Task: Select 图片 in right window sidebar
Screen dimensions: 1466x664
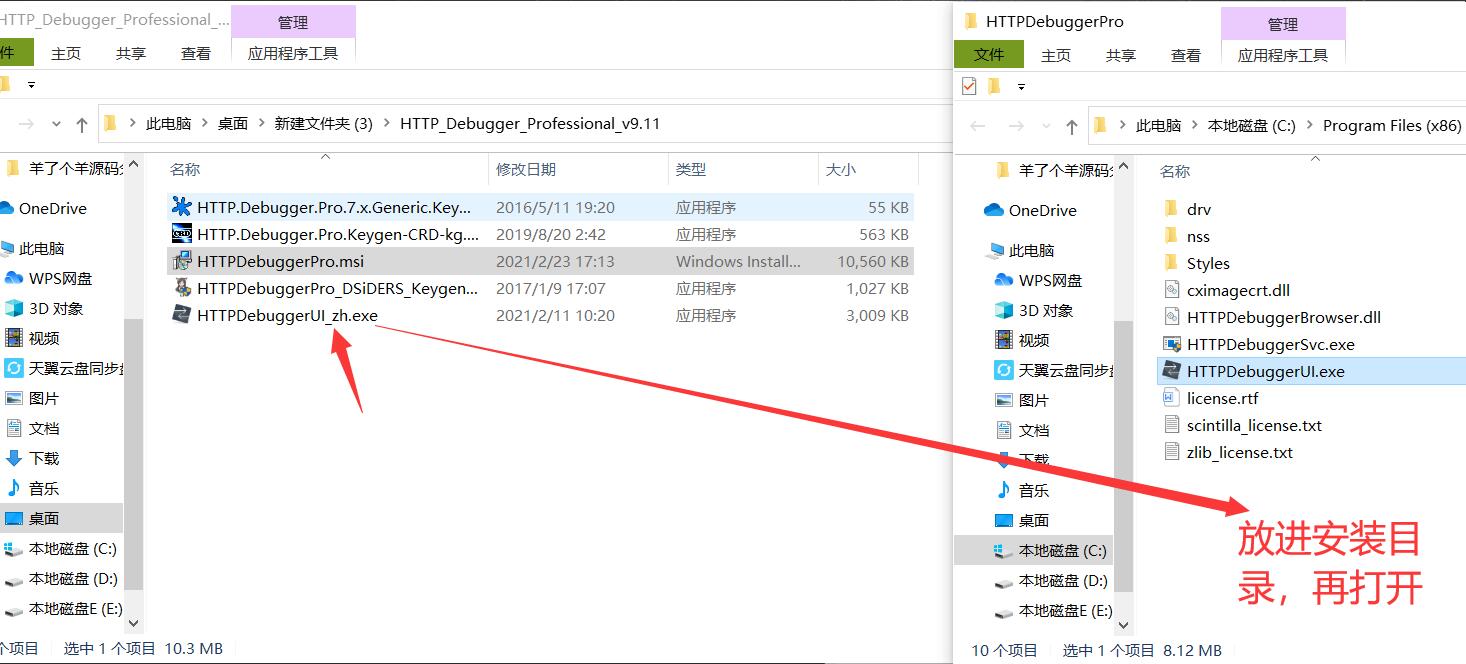Action: pos(1033,400)
